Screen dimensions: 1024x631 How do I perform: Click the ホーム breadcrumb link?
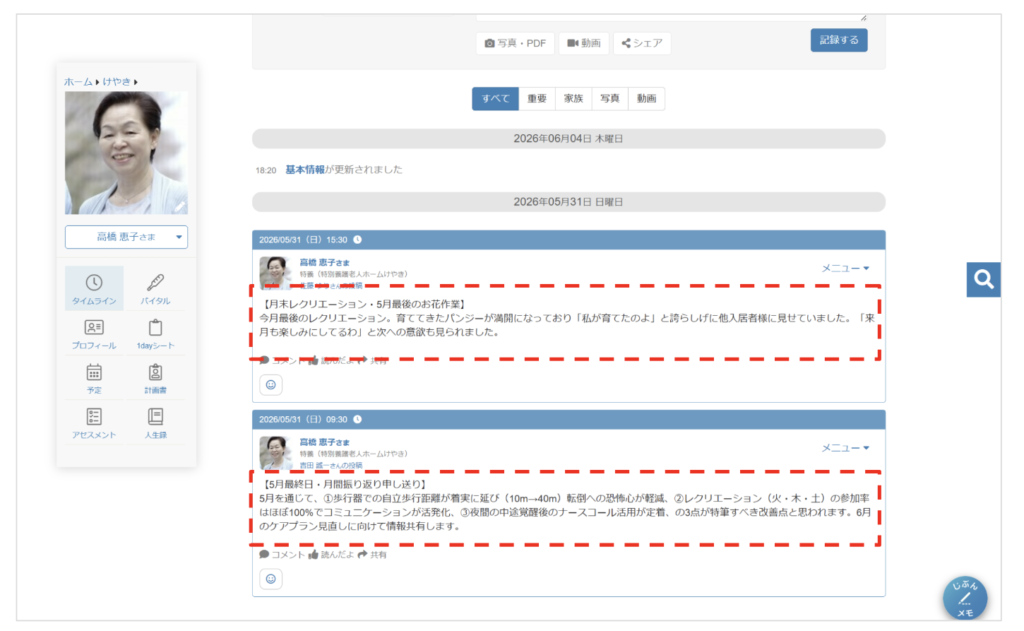point(78,82)
